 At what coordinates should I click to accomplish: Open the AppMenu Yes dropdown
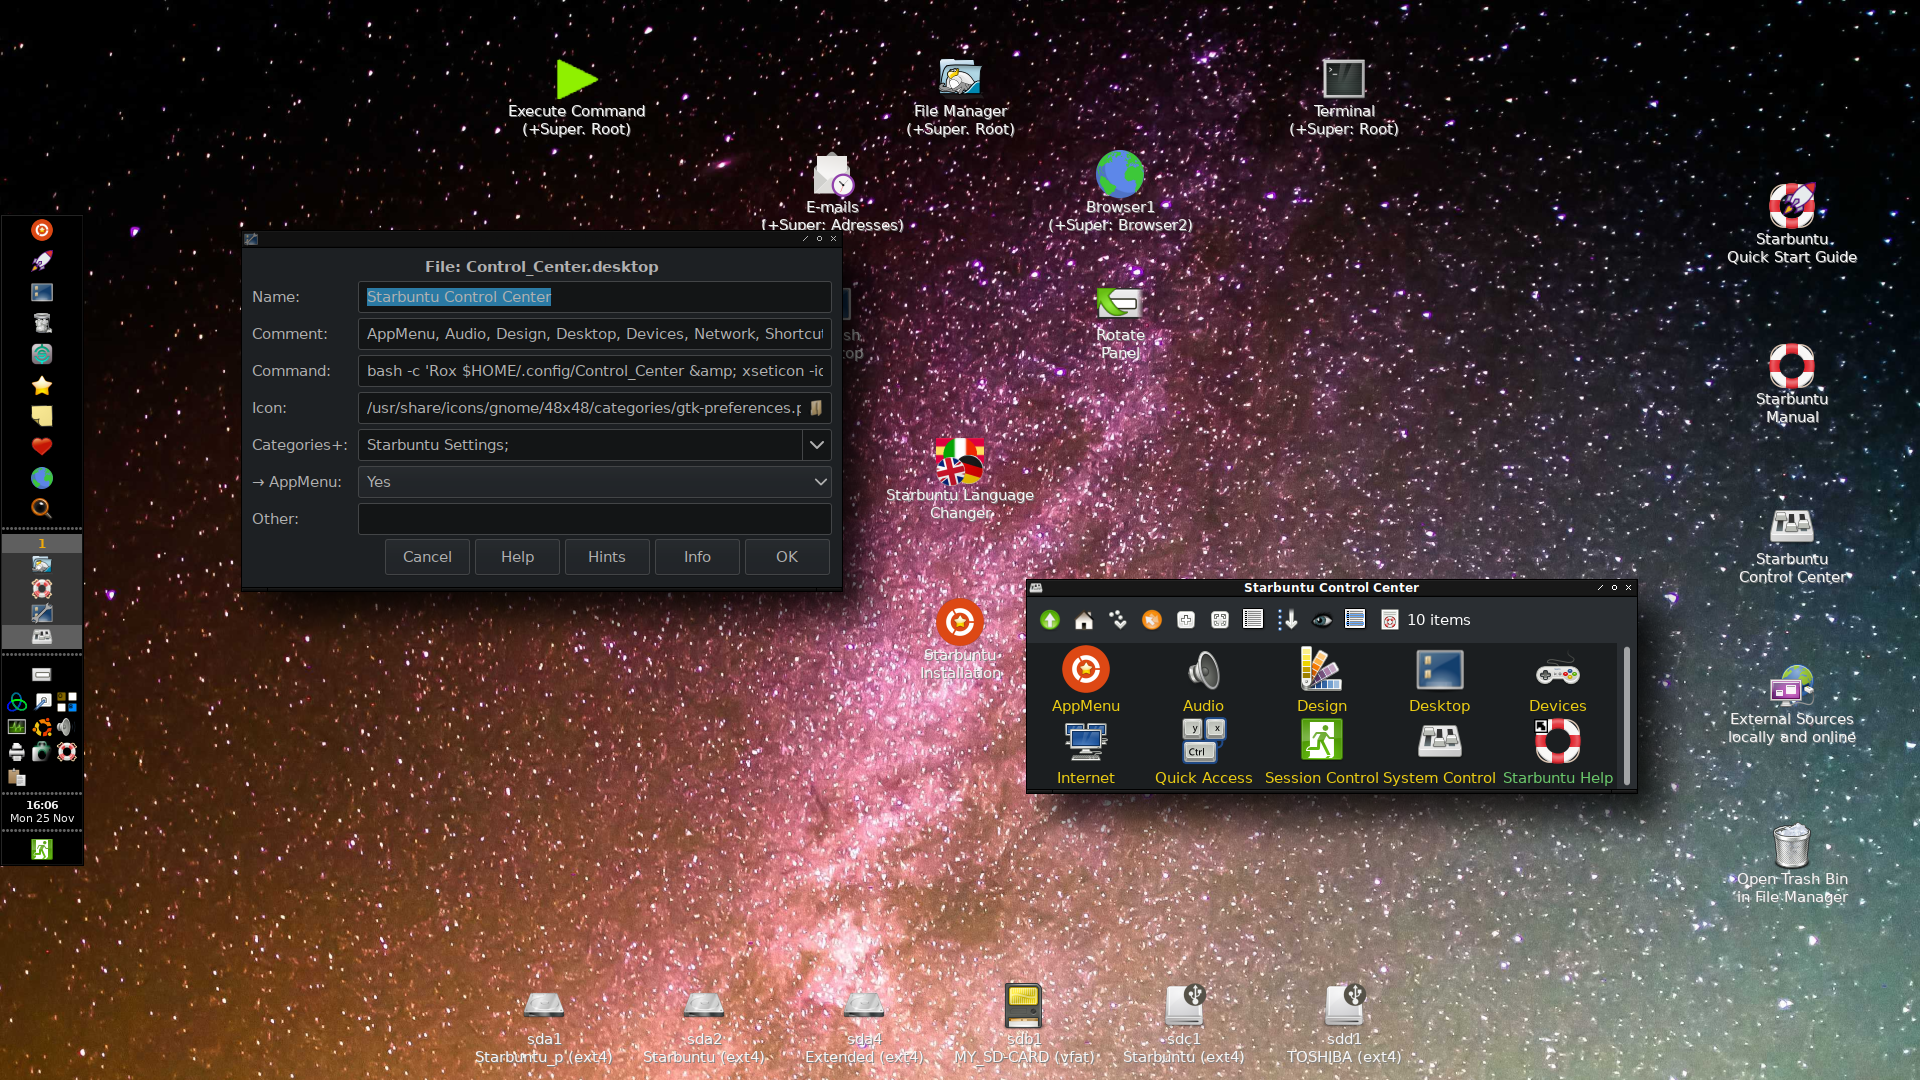[x=594, y=482]
